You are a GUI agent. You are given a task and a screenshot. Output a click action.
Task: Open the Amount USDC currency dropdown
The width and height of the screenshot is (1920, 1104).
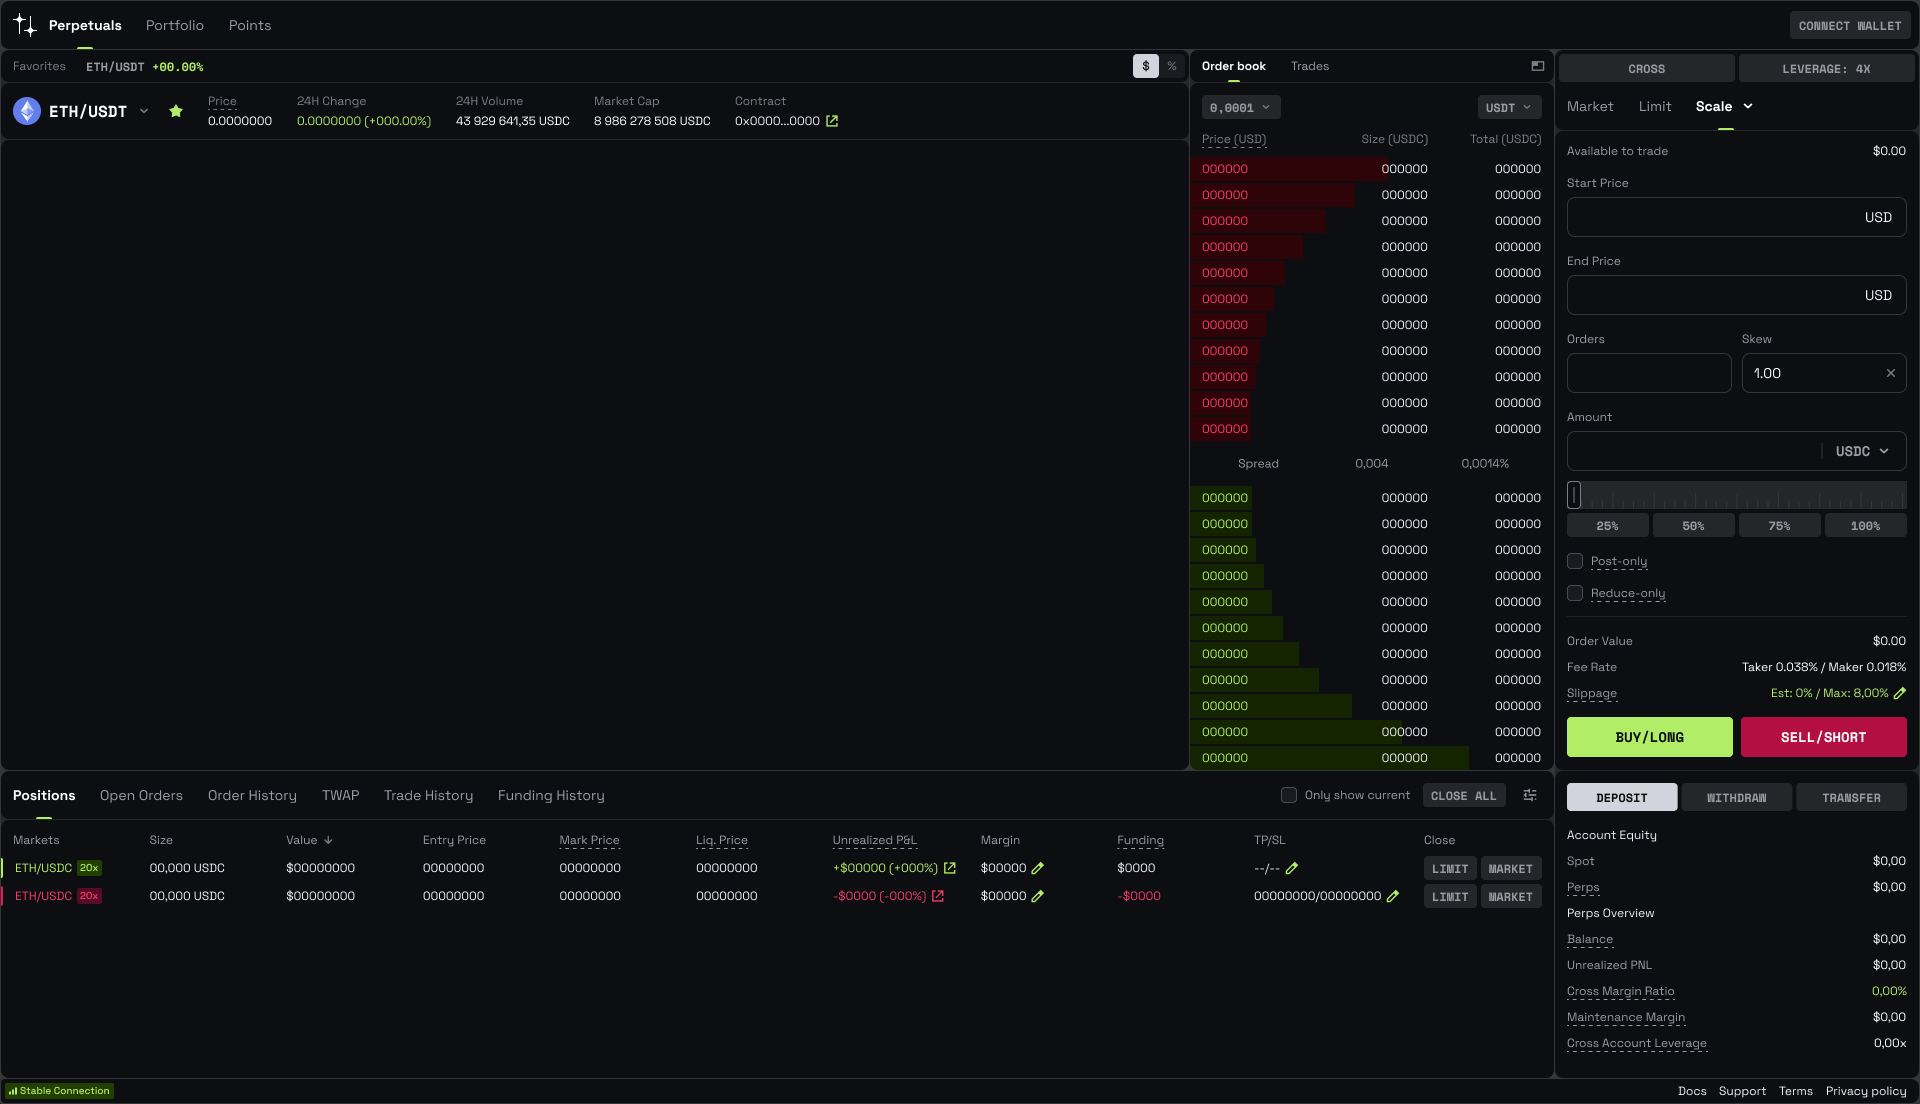[x=1862, y=451]
